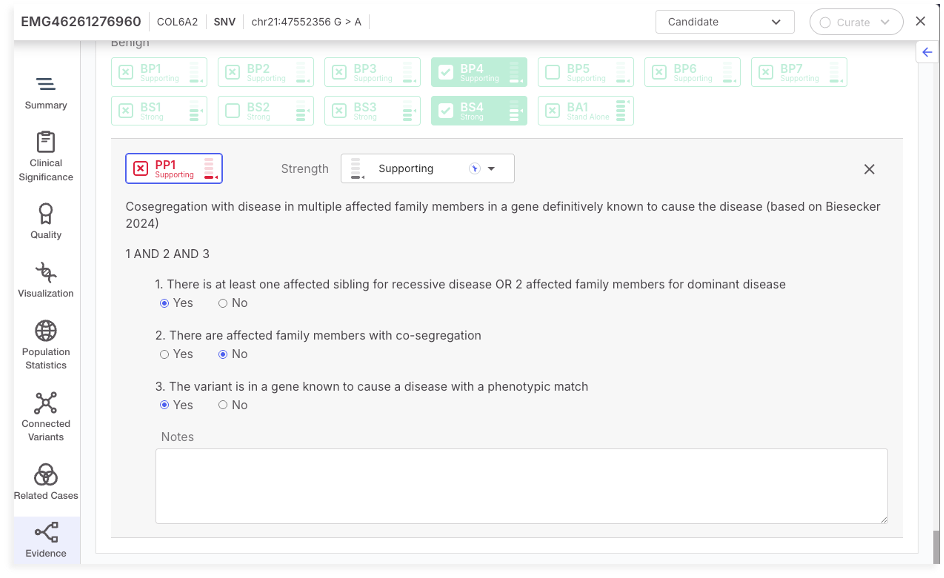Select No for phenotypic match question

pos(223,405)
